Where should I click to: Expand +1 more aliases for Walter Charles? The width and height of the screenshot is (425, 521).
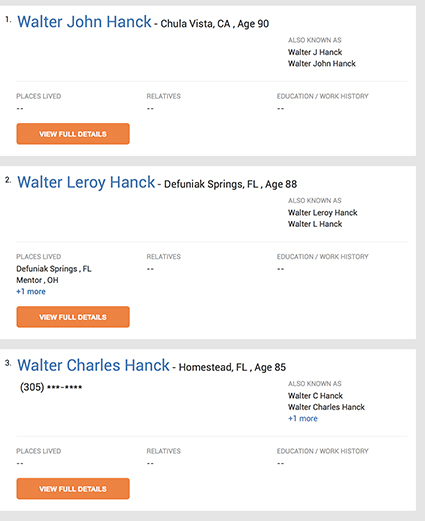(303, 419)
